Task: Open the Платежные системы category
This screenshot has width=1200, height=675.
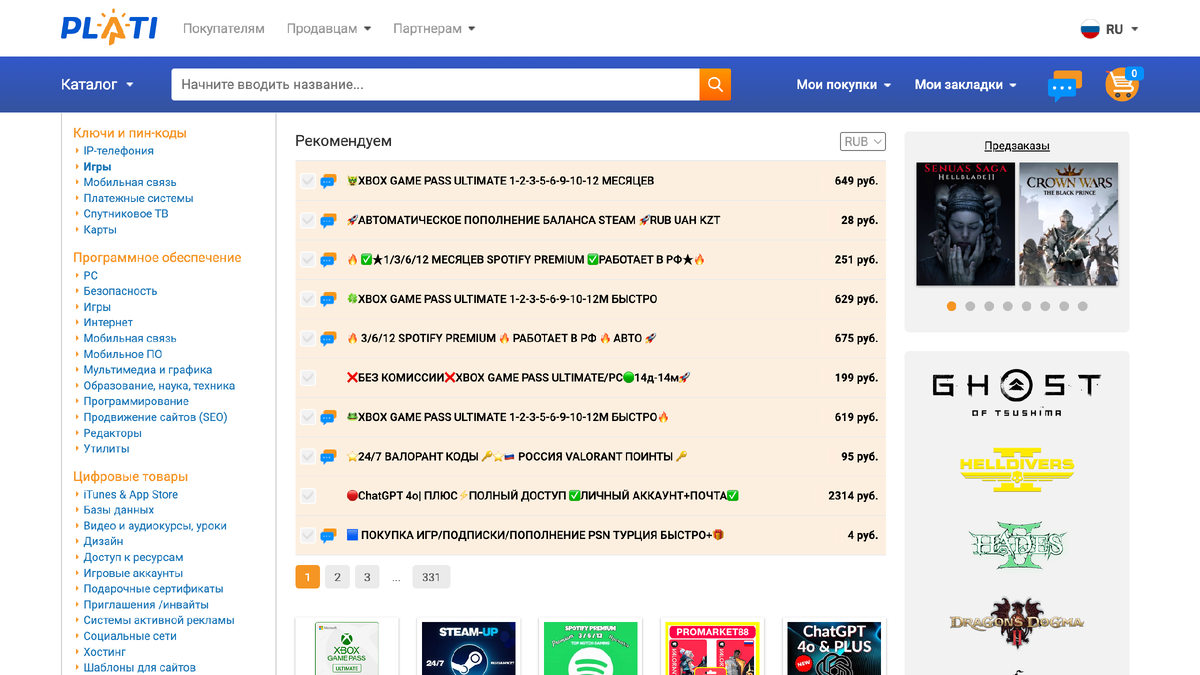Action: point(138,198)
